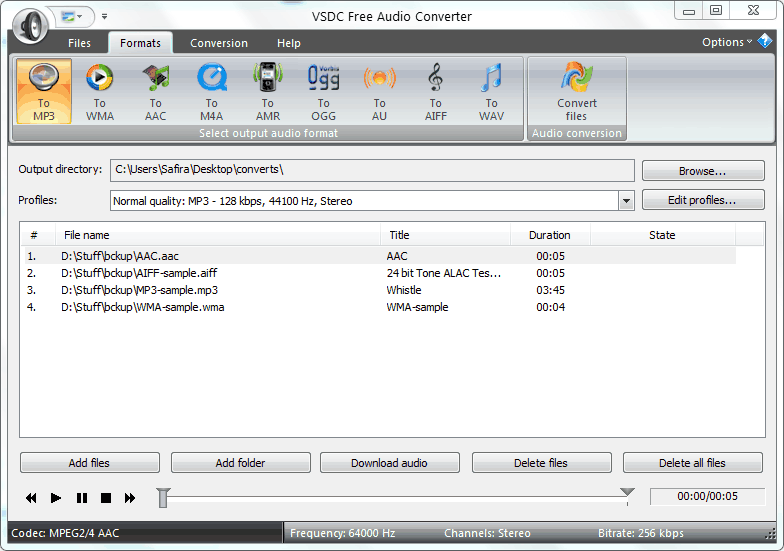Click the title '24 bit Tone ALAC Tes...'
This screenshot has width=784, height=551.
444,273
